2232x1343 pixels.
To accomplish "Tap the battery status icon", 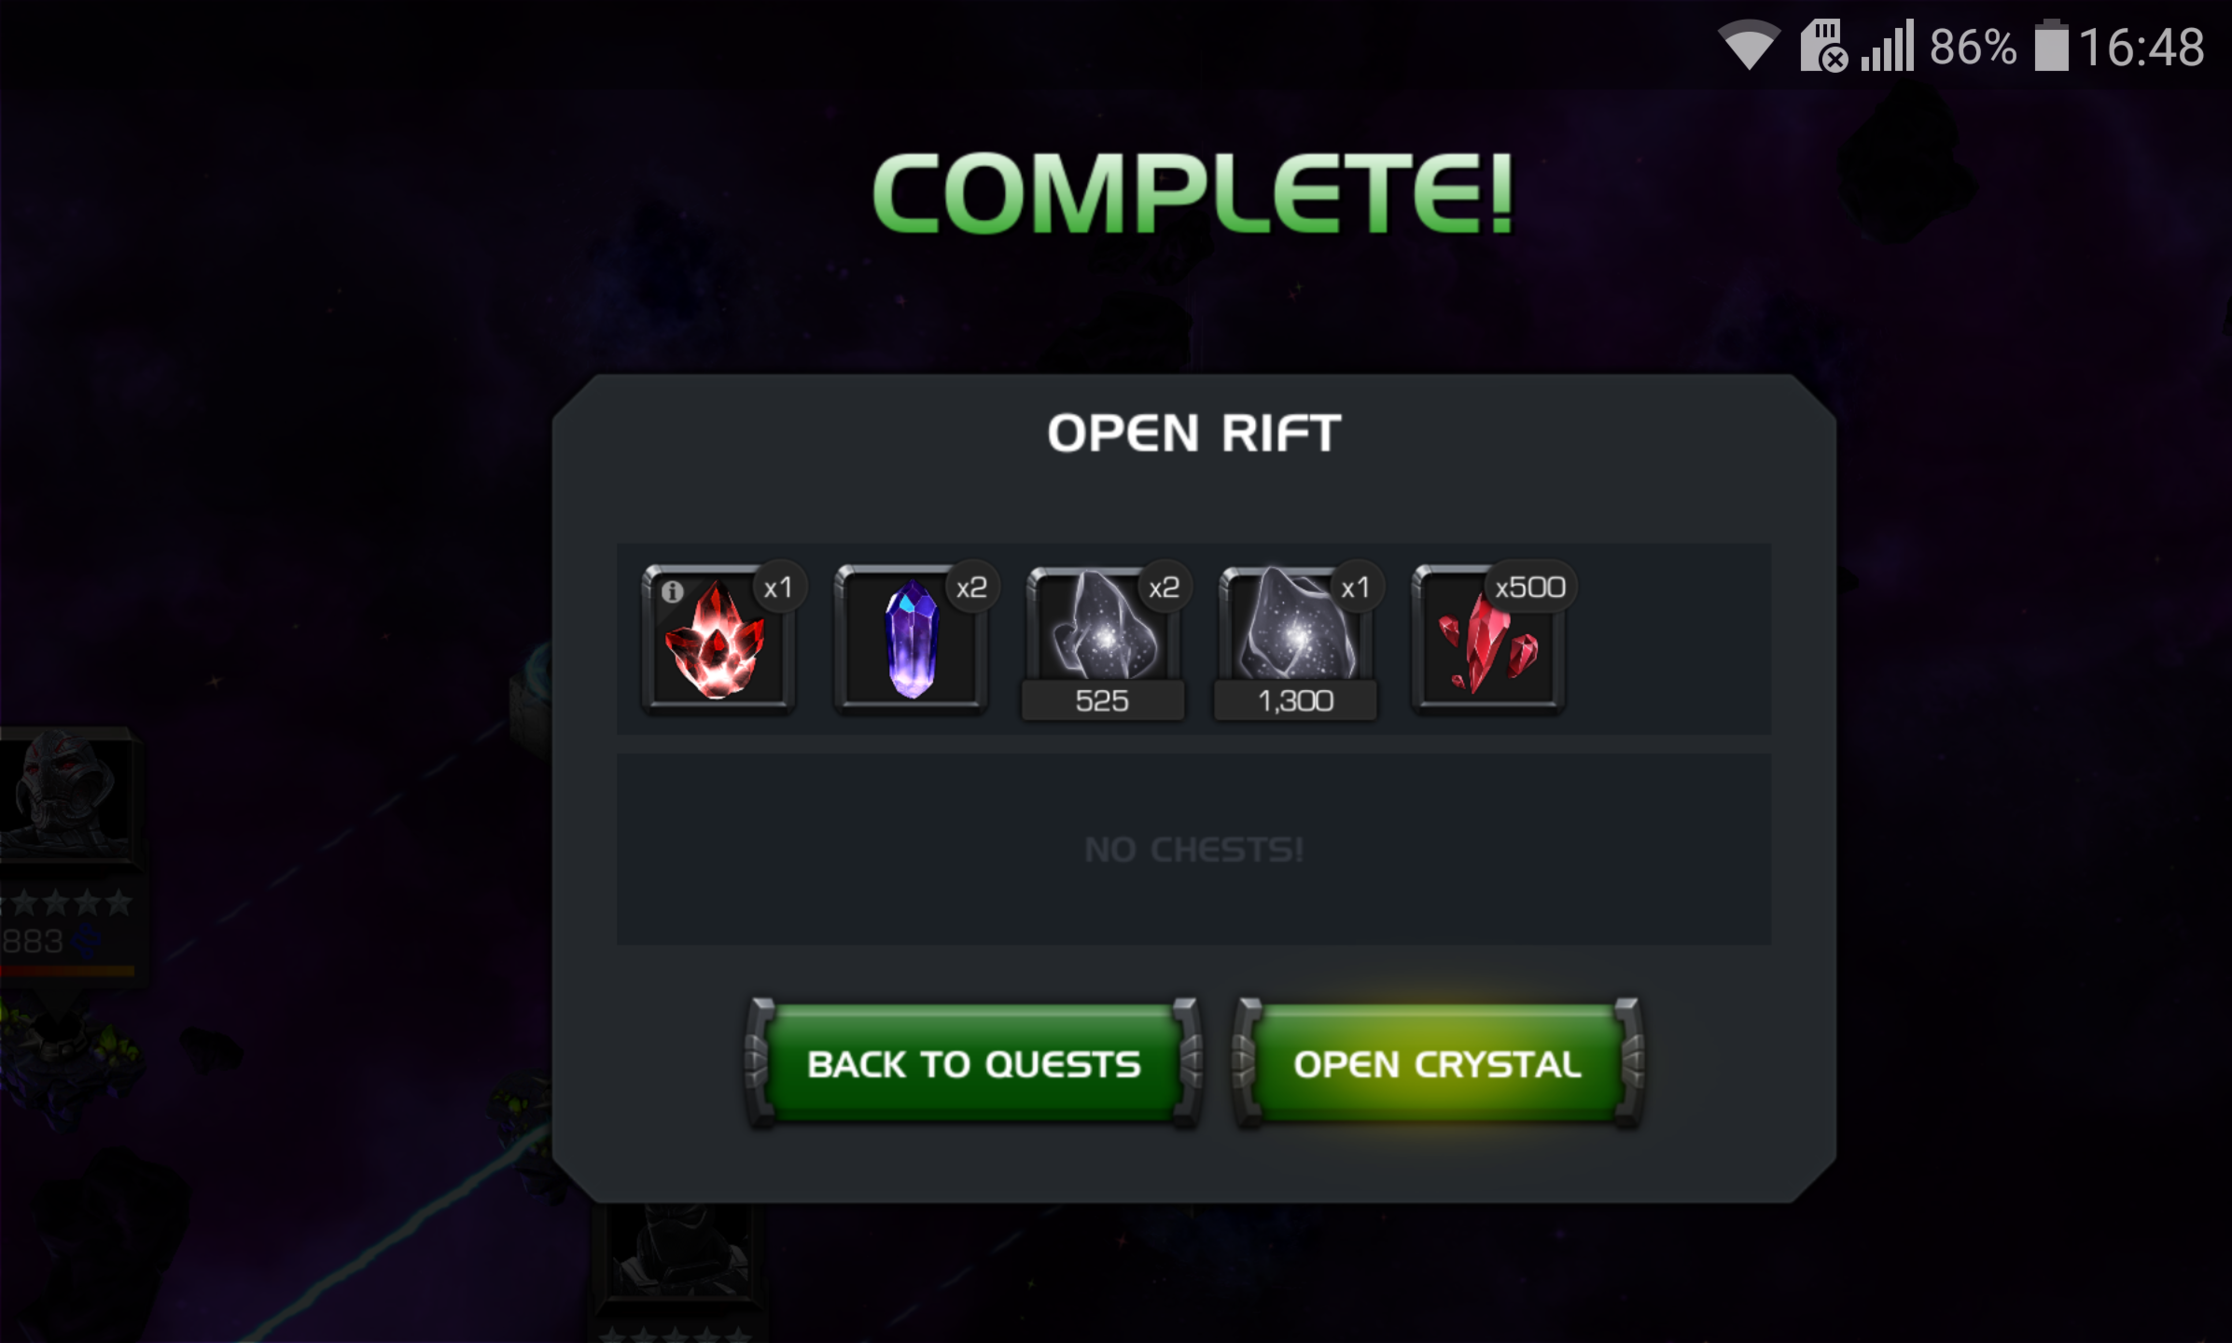I will [2051, 46].
